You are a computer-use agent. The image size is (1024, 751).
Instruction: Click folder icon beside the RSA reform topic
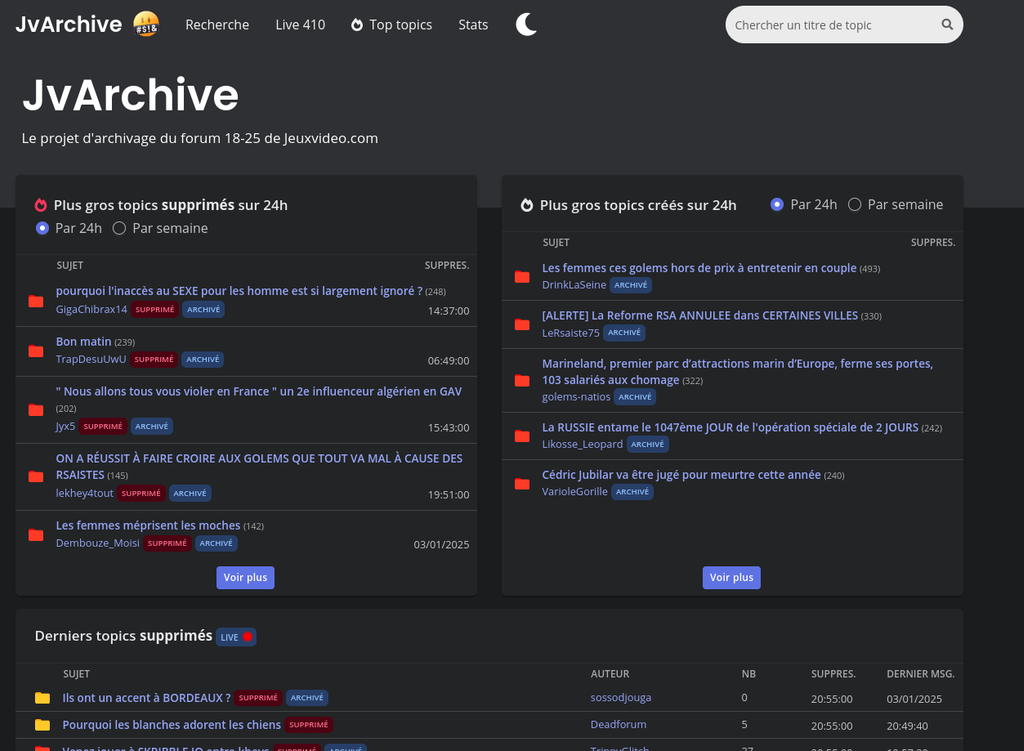[522, 325]
